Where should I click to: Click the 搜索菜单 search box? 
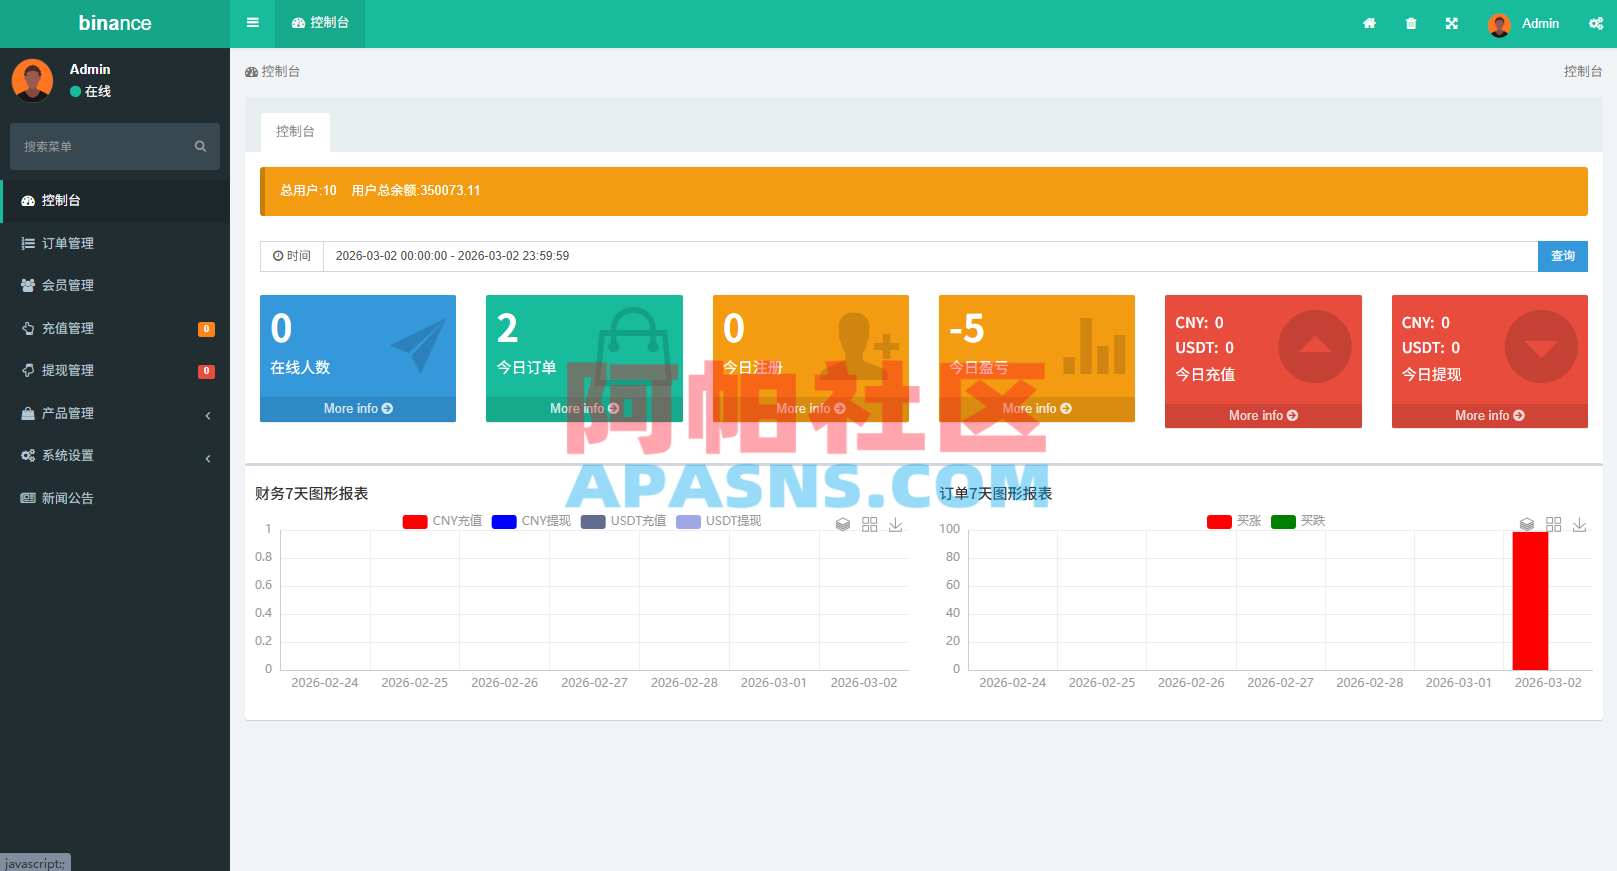(x=115, y=146)
